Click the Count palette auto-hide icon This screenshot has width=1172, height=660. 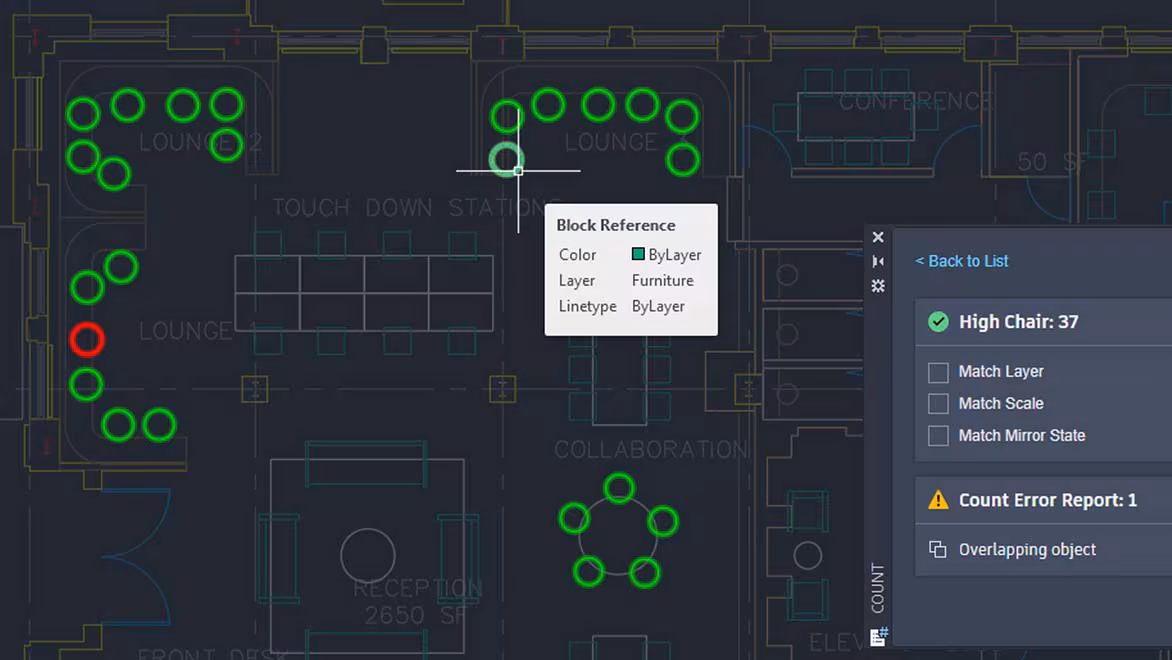[878, 262]
